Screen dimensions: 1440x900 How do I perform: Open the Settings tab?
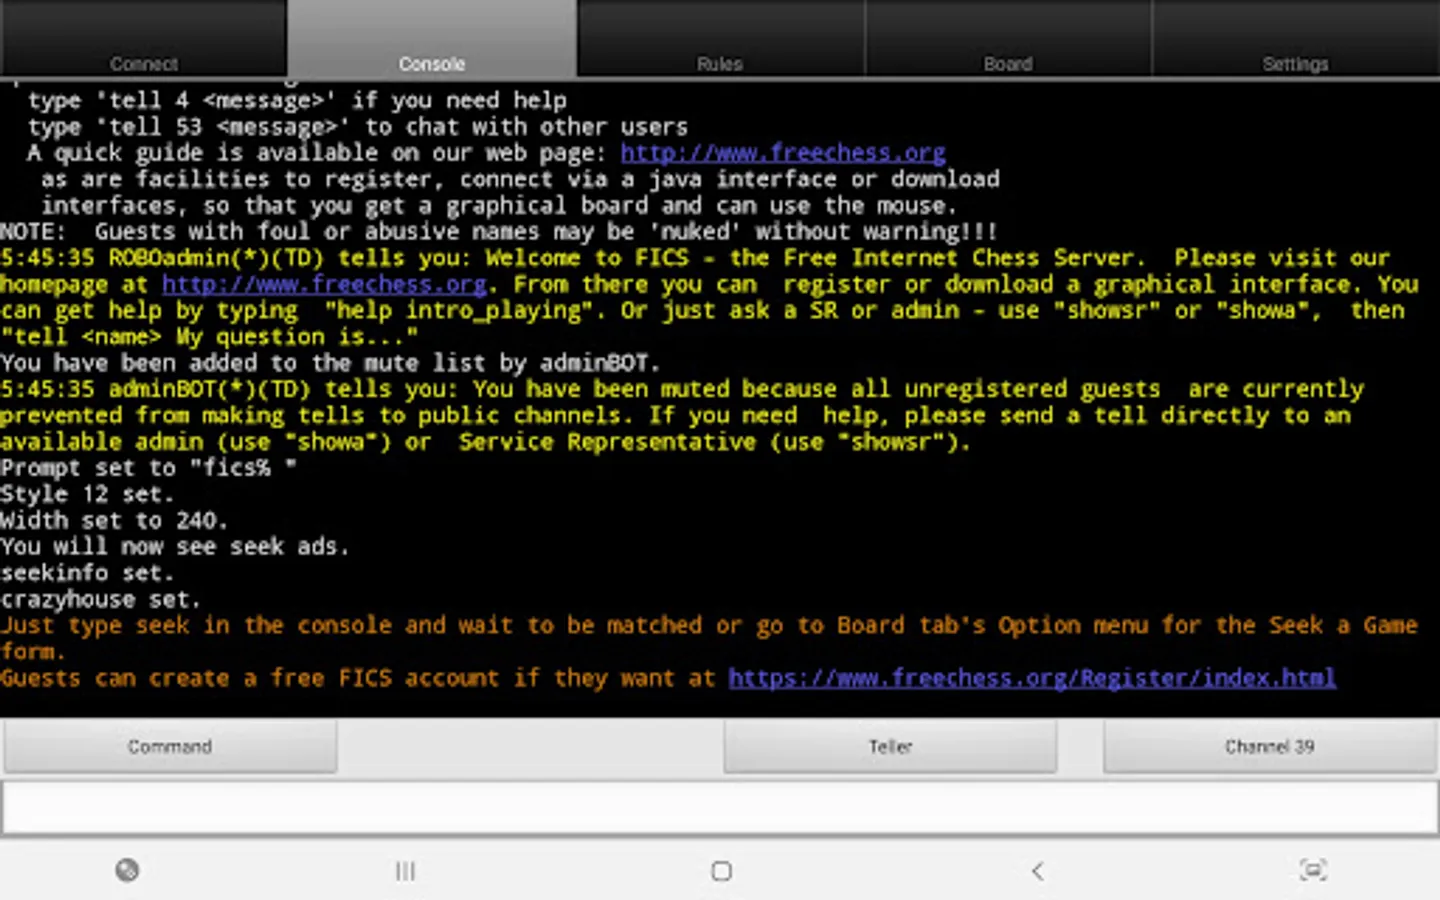point(1296,39)
